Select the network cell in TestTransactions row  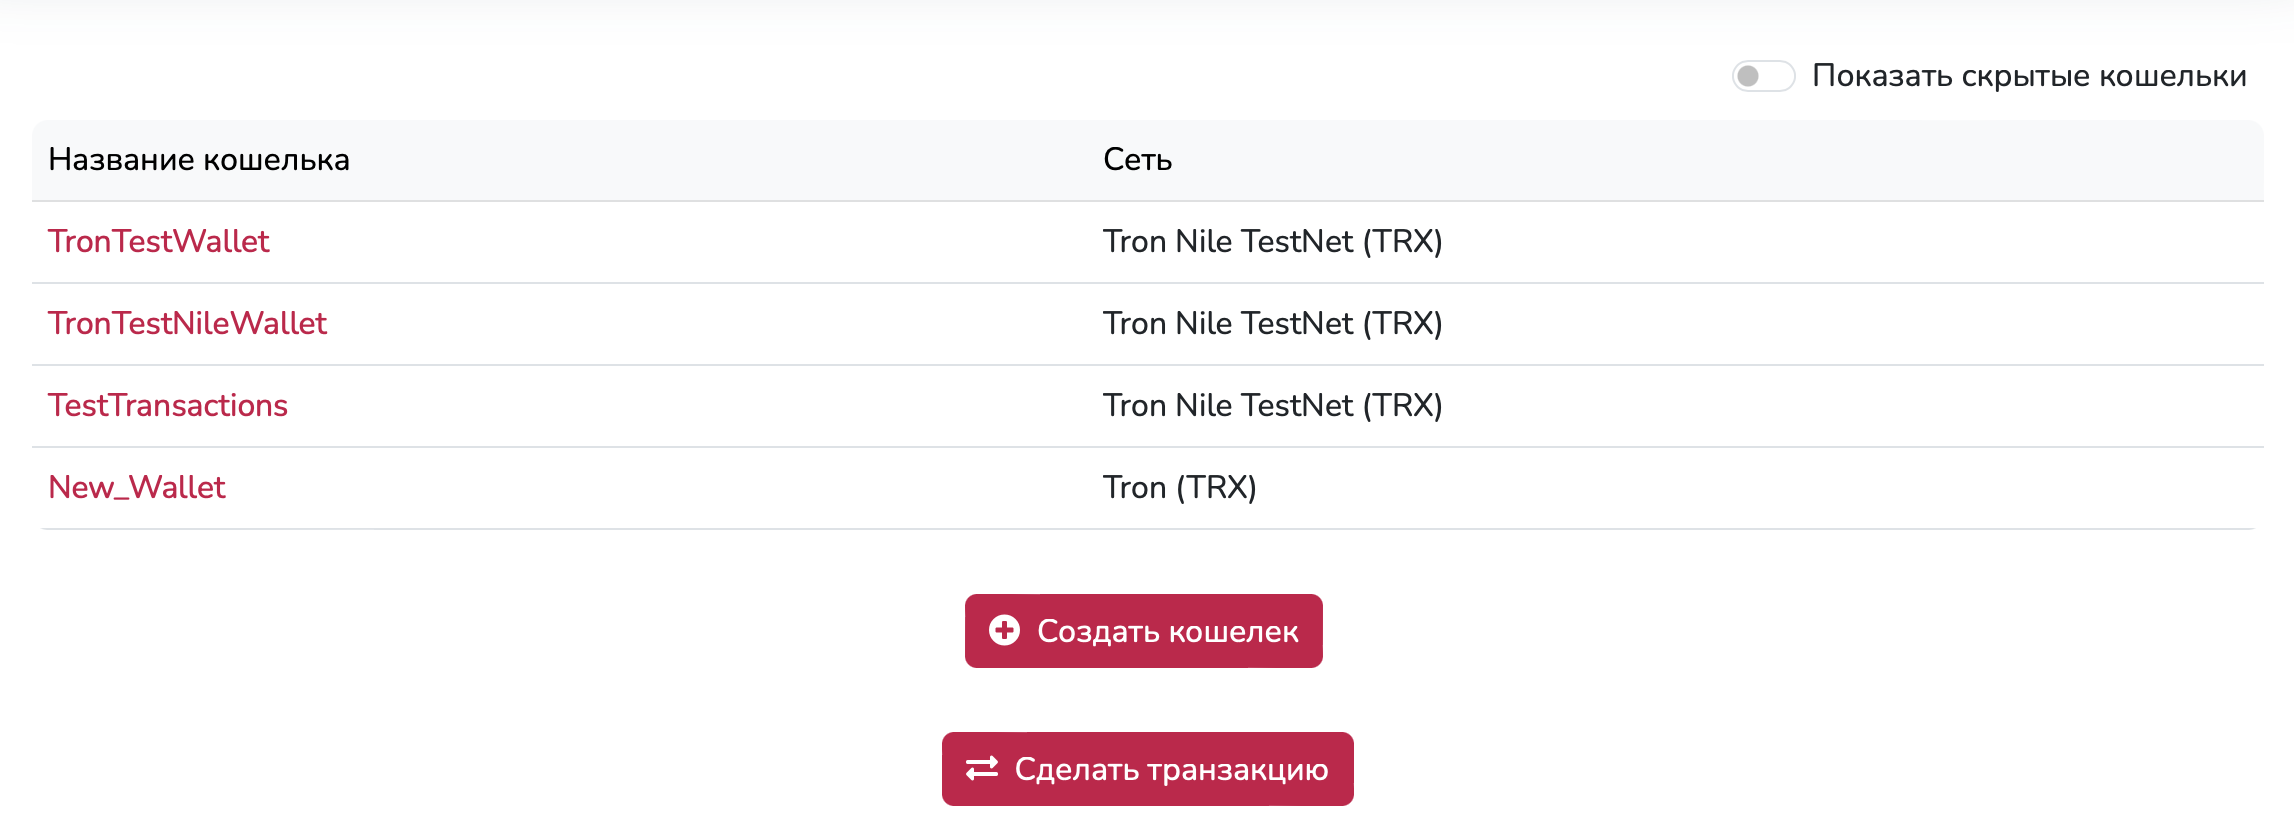click(x=1272, y=405)
